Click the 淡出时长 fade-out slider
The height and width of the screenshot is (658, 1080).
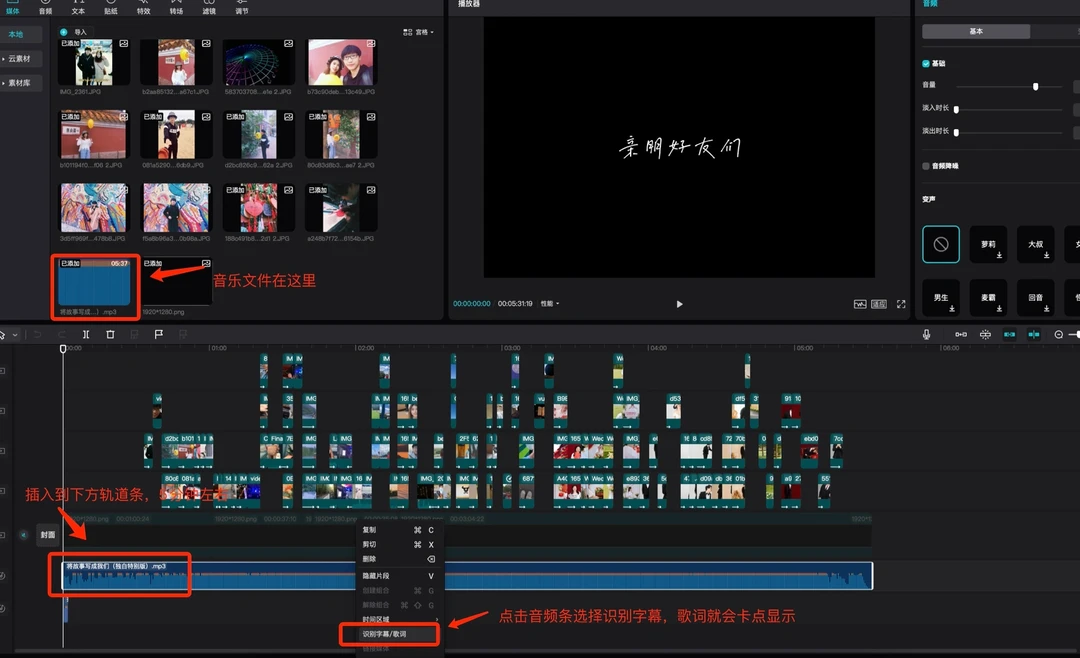(x=1010, y=132)
